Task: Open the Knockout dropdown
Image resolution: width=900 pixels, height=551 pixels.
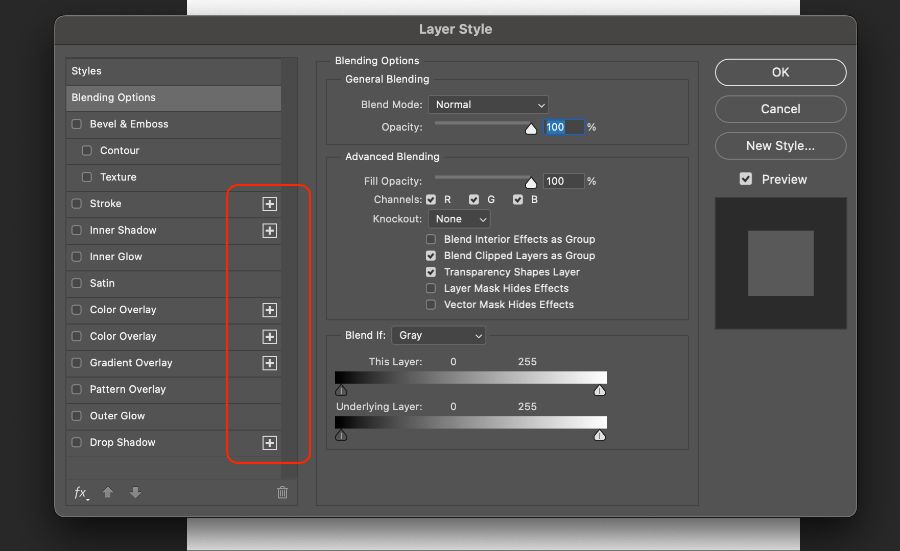Action: (460, 219)
